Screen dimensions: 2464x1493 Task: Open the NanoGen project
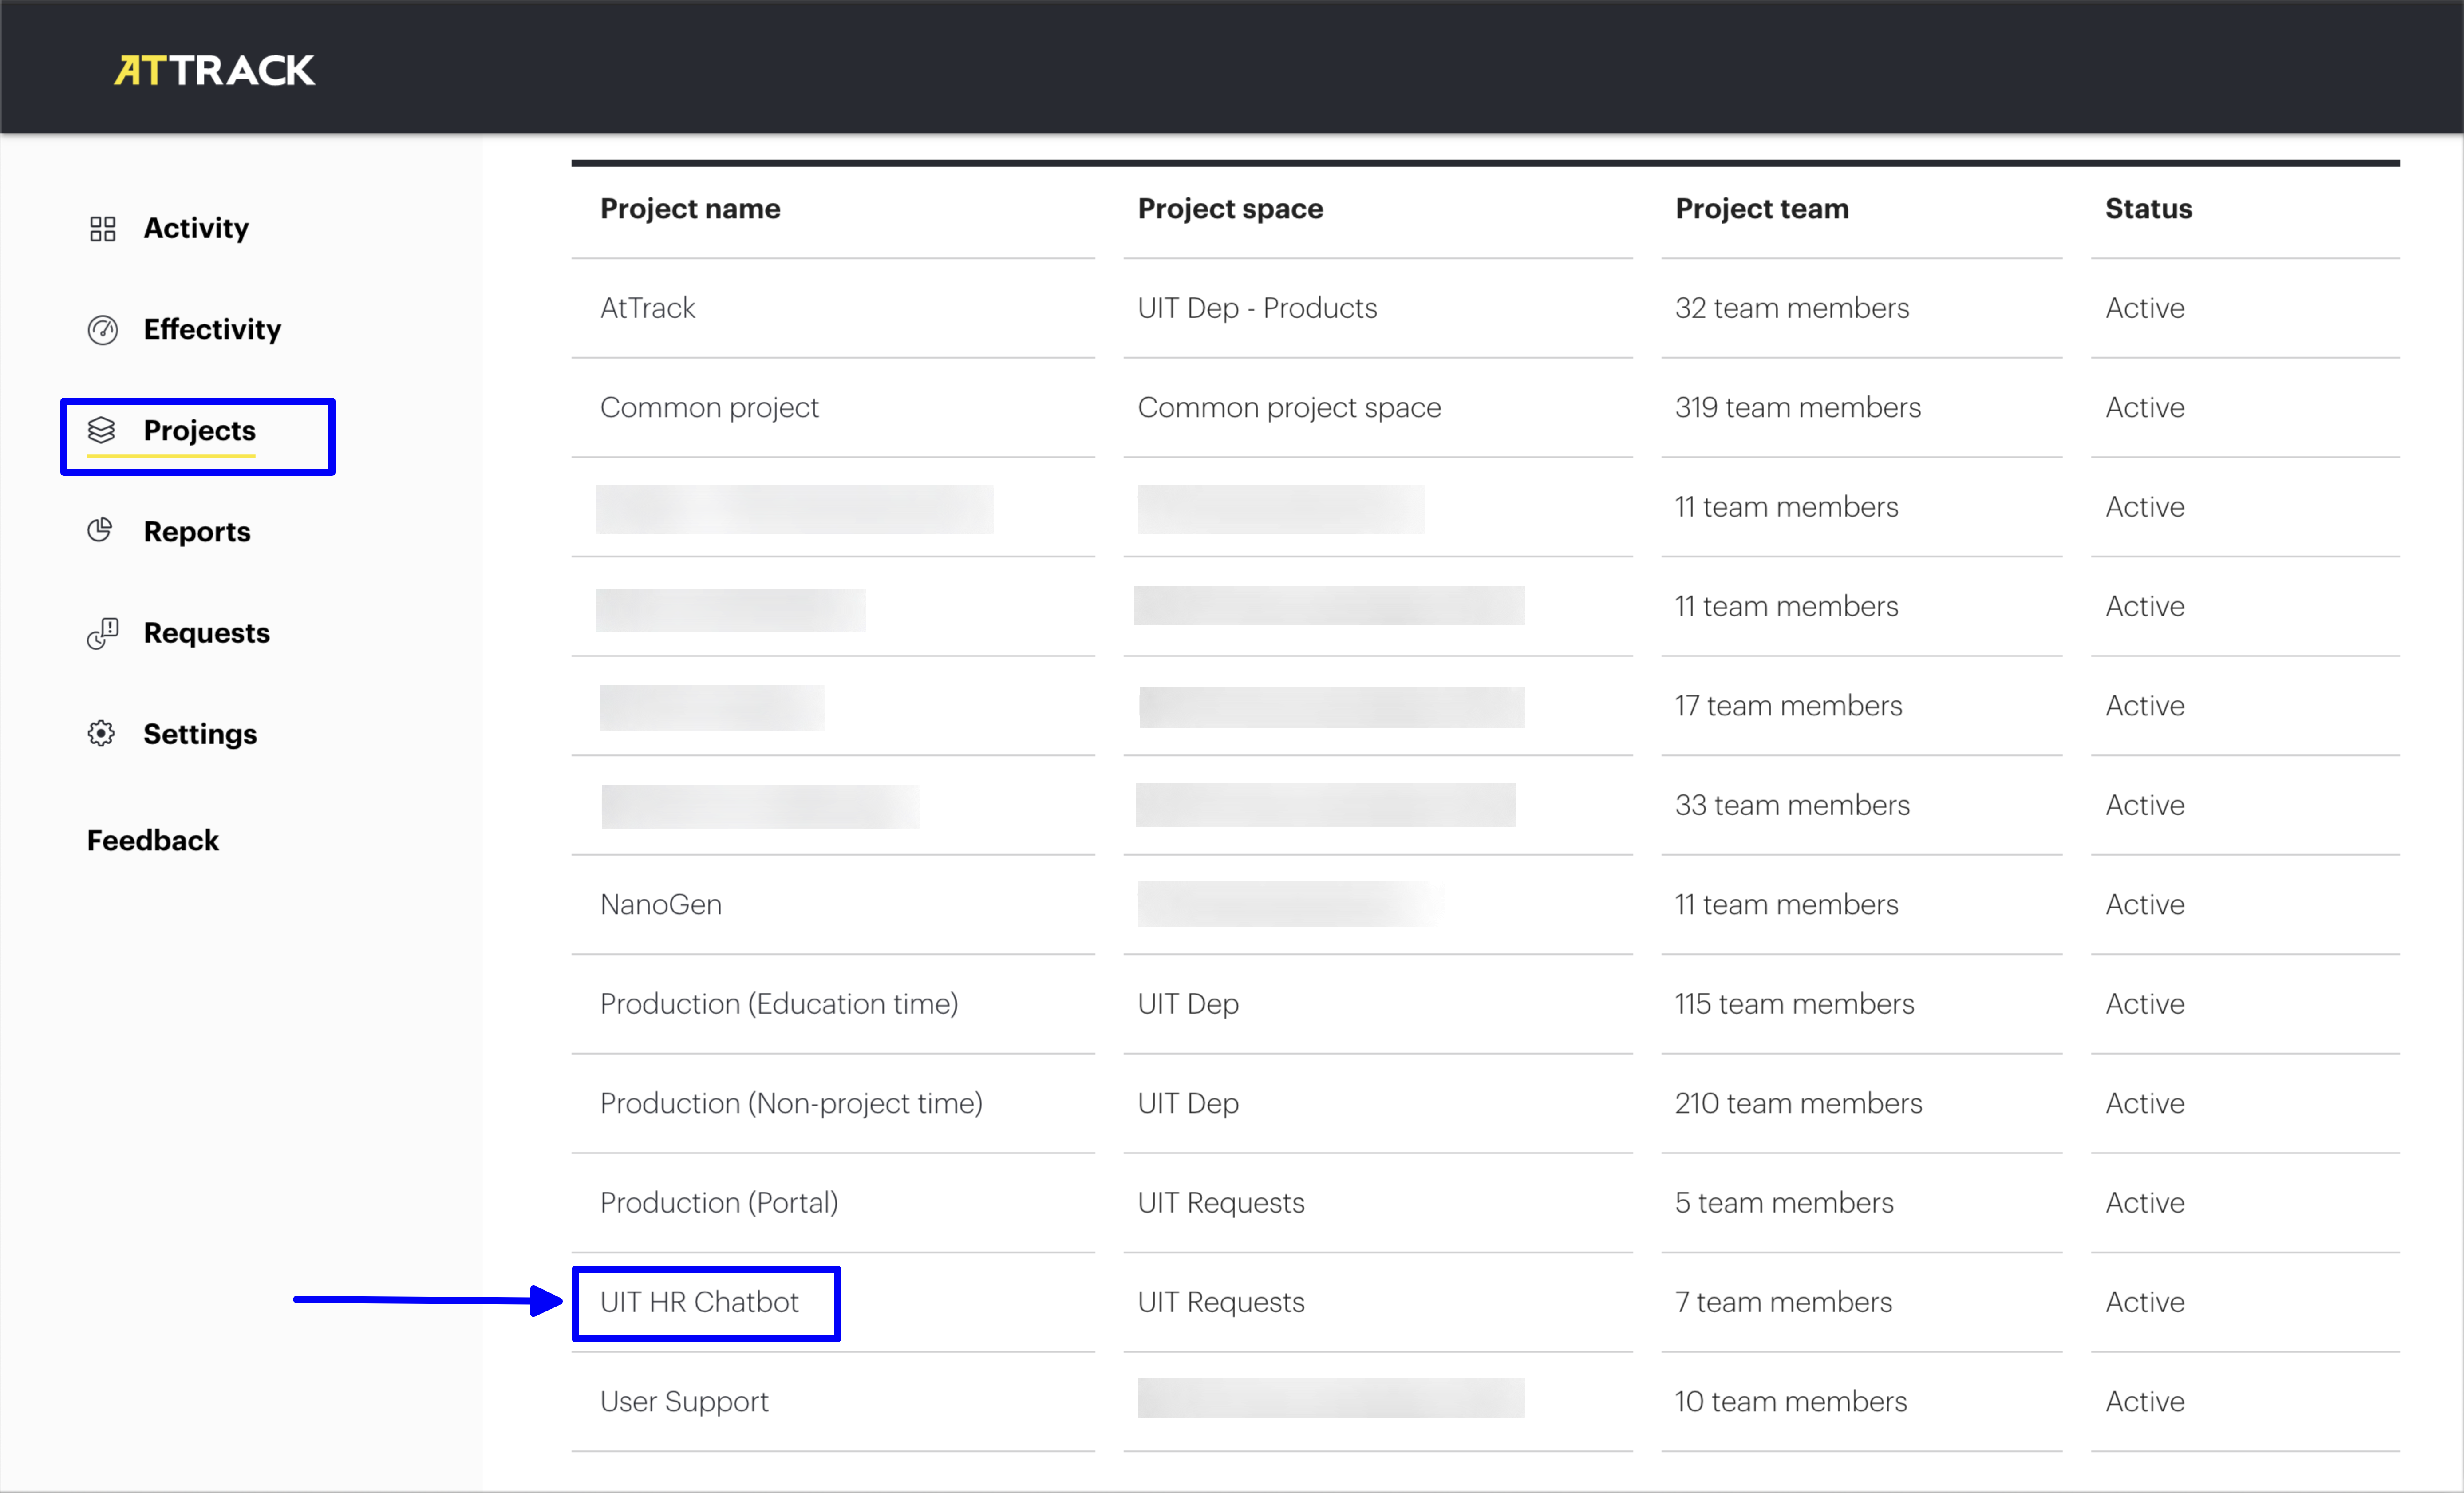click(x=661, y=905)
